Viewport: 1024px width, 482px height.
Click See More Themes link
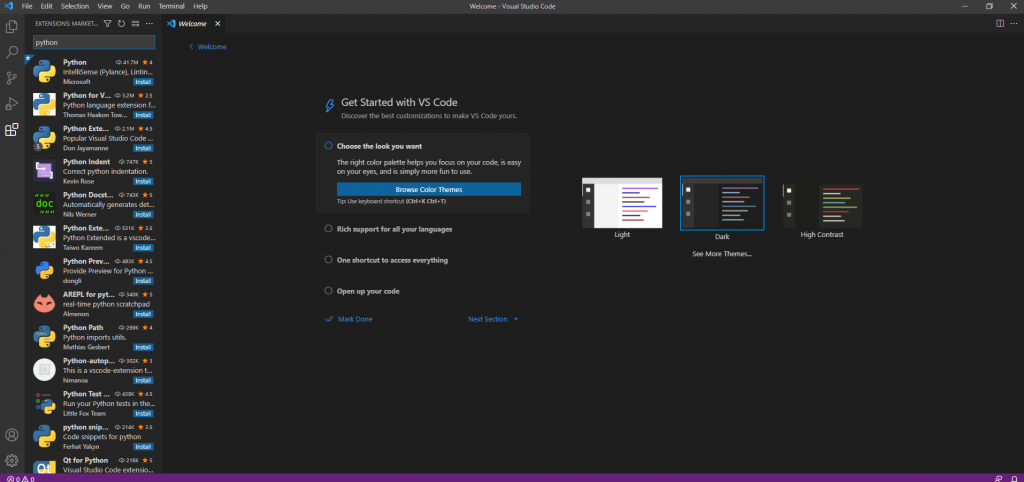722,254
